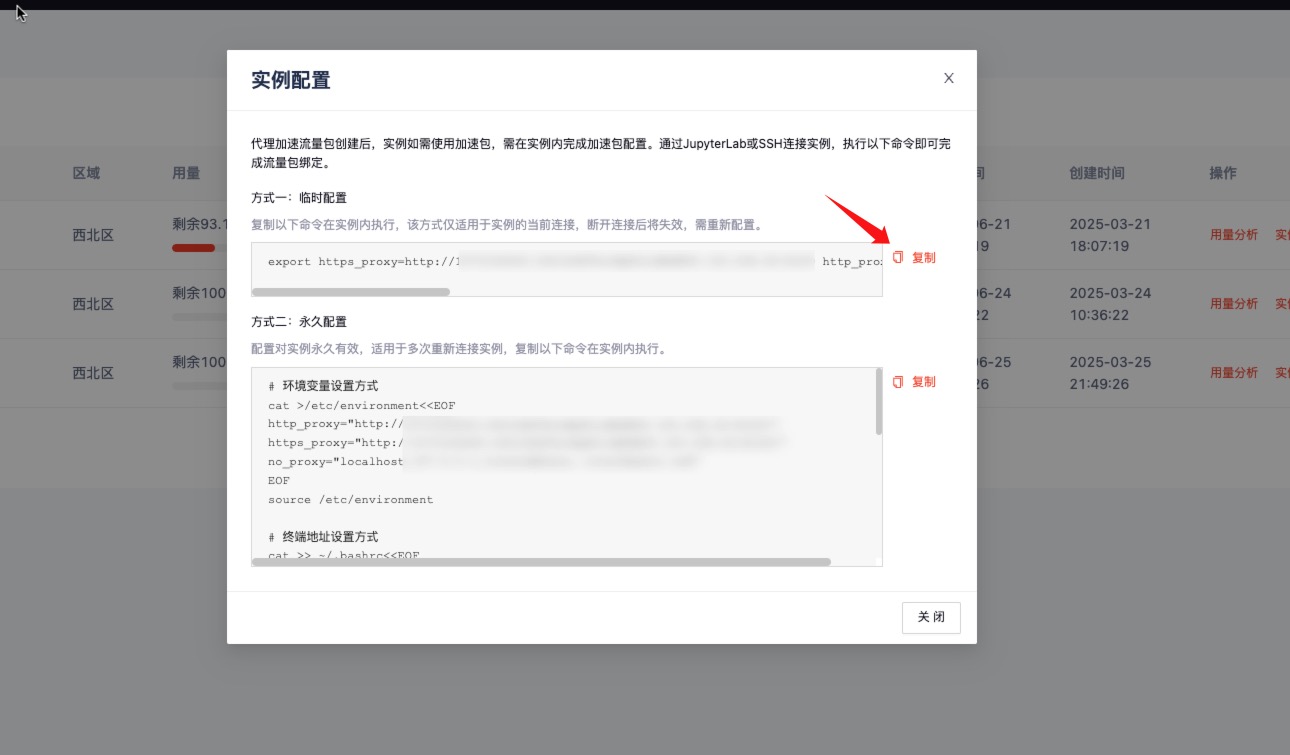Click the red usage progress bar

pos(193,248)
